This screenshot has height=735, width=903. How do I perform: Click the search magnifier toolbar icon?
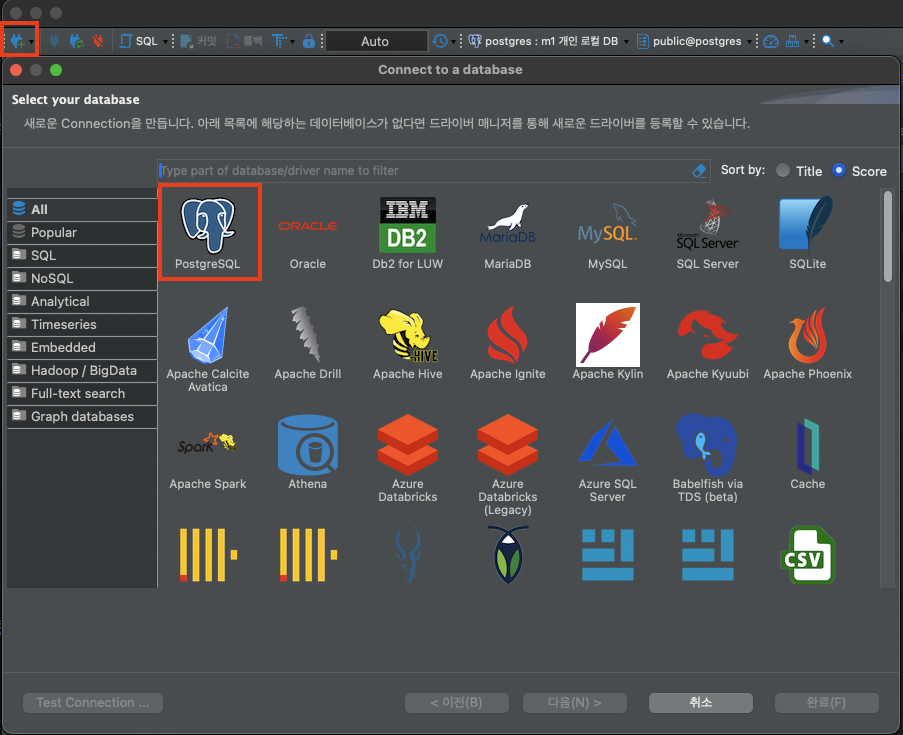click(x=828, y=41)
